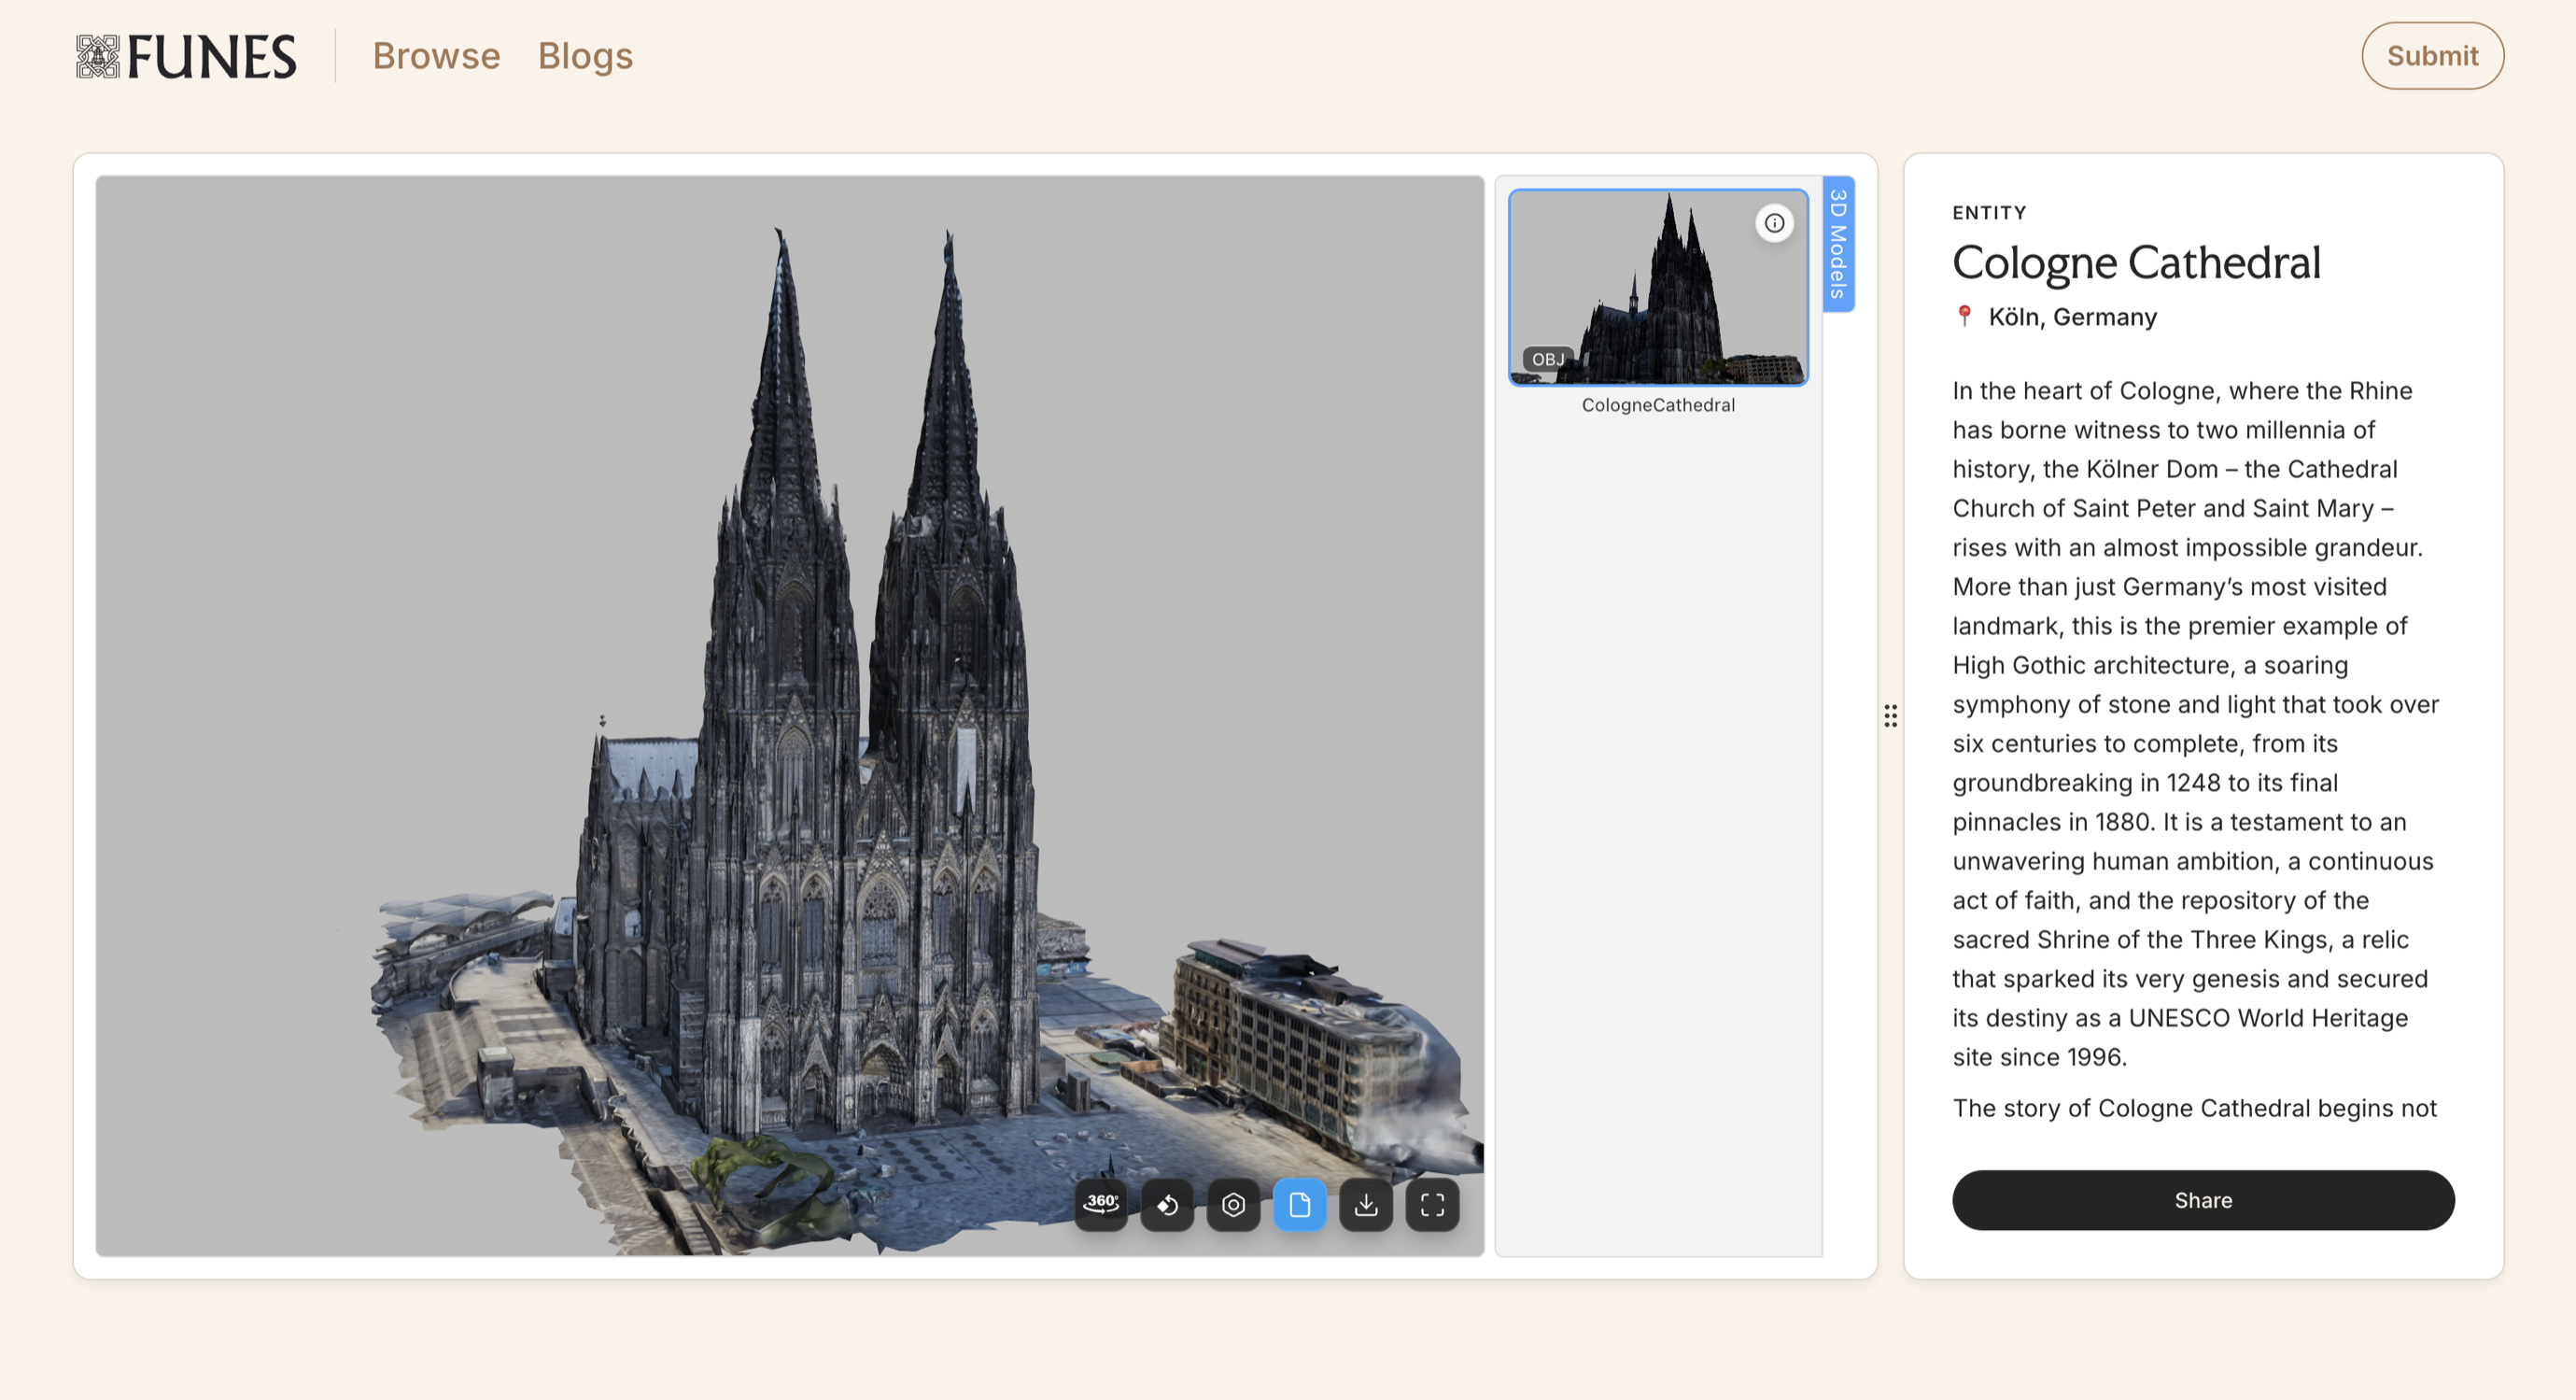2576x1400 pixels.
Task: Click the red location pin icon
Action: coord(1964,316)
